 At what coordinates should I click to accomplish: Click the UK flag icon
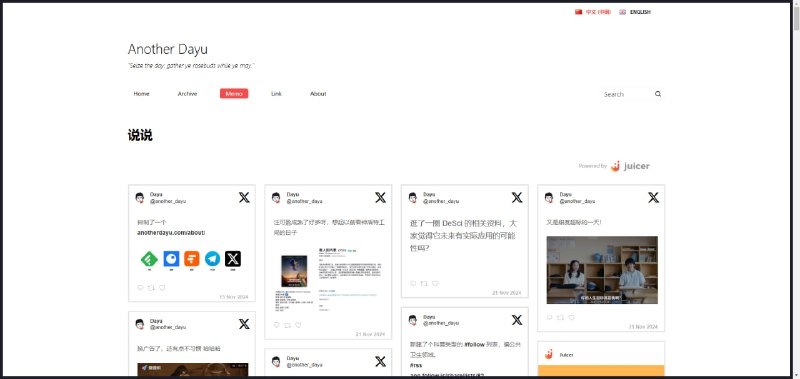click(x=622, y=12)
